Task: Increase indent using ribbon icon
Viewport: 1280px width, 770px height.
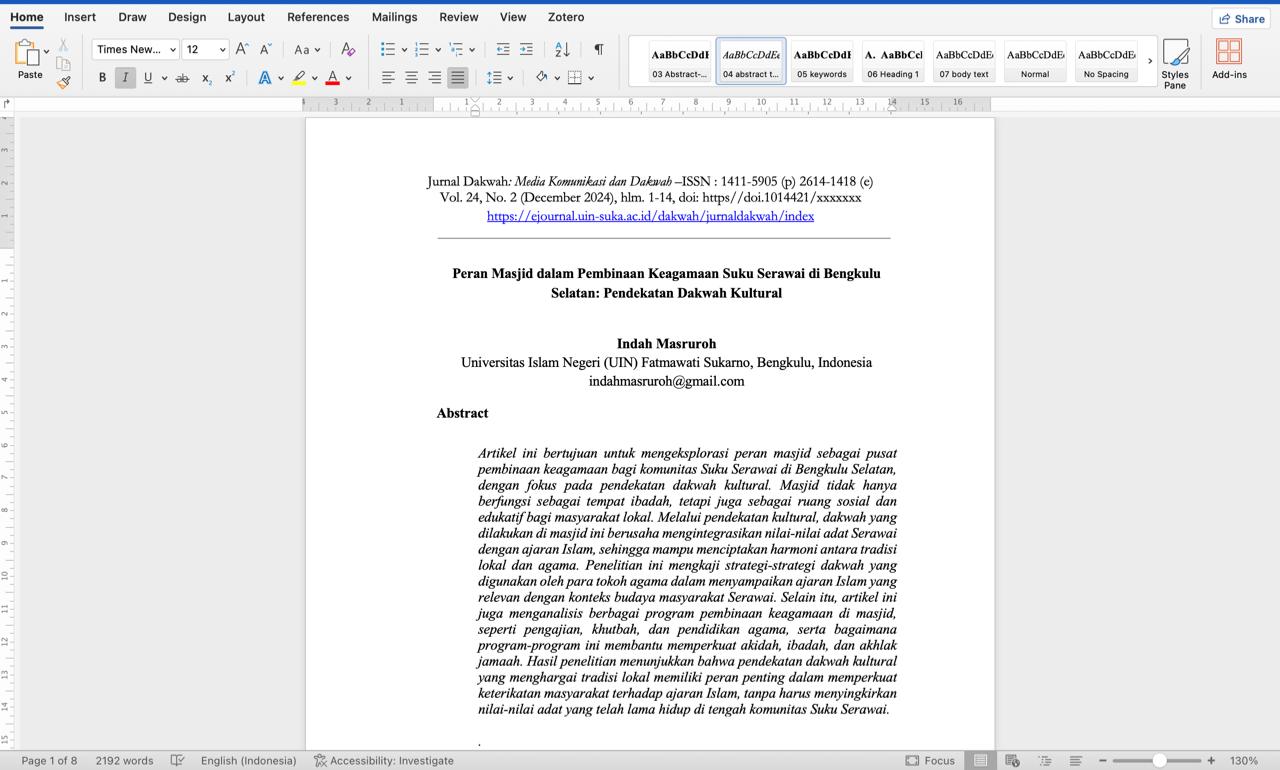Action: click(x=526, y=49)
